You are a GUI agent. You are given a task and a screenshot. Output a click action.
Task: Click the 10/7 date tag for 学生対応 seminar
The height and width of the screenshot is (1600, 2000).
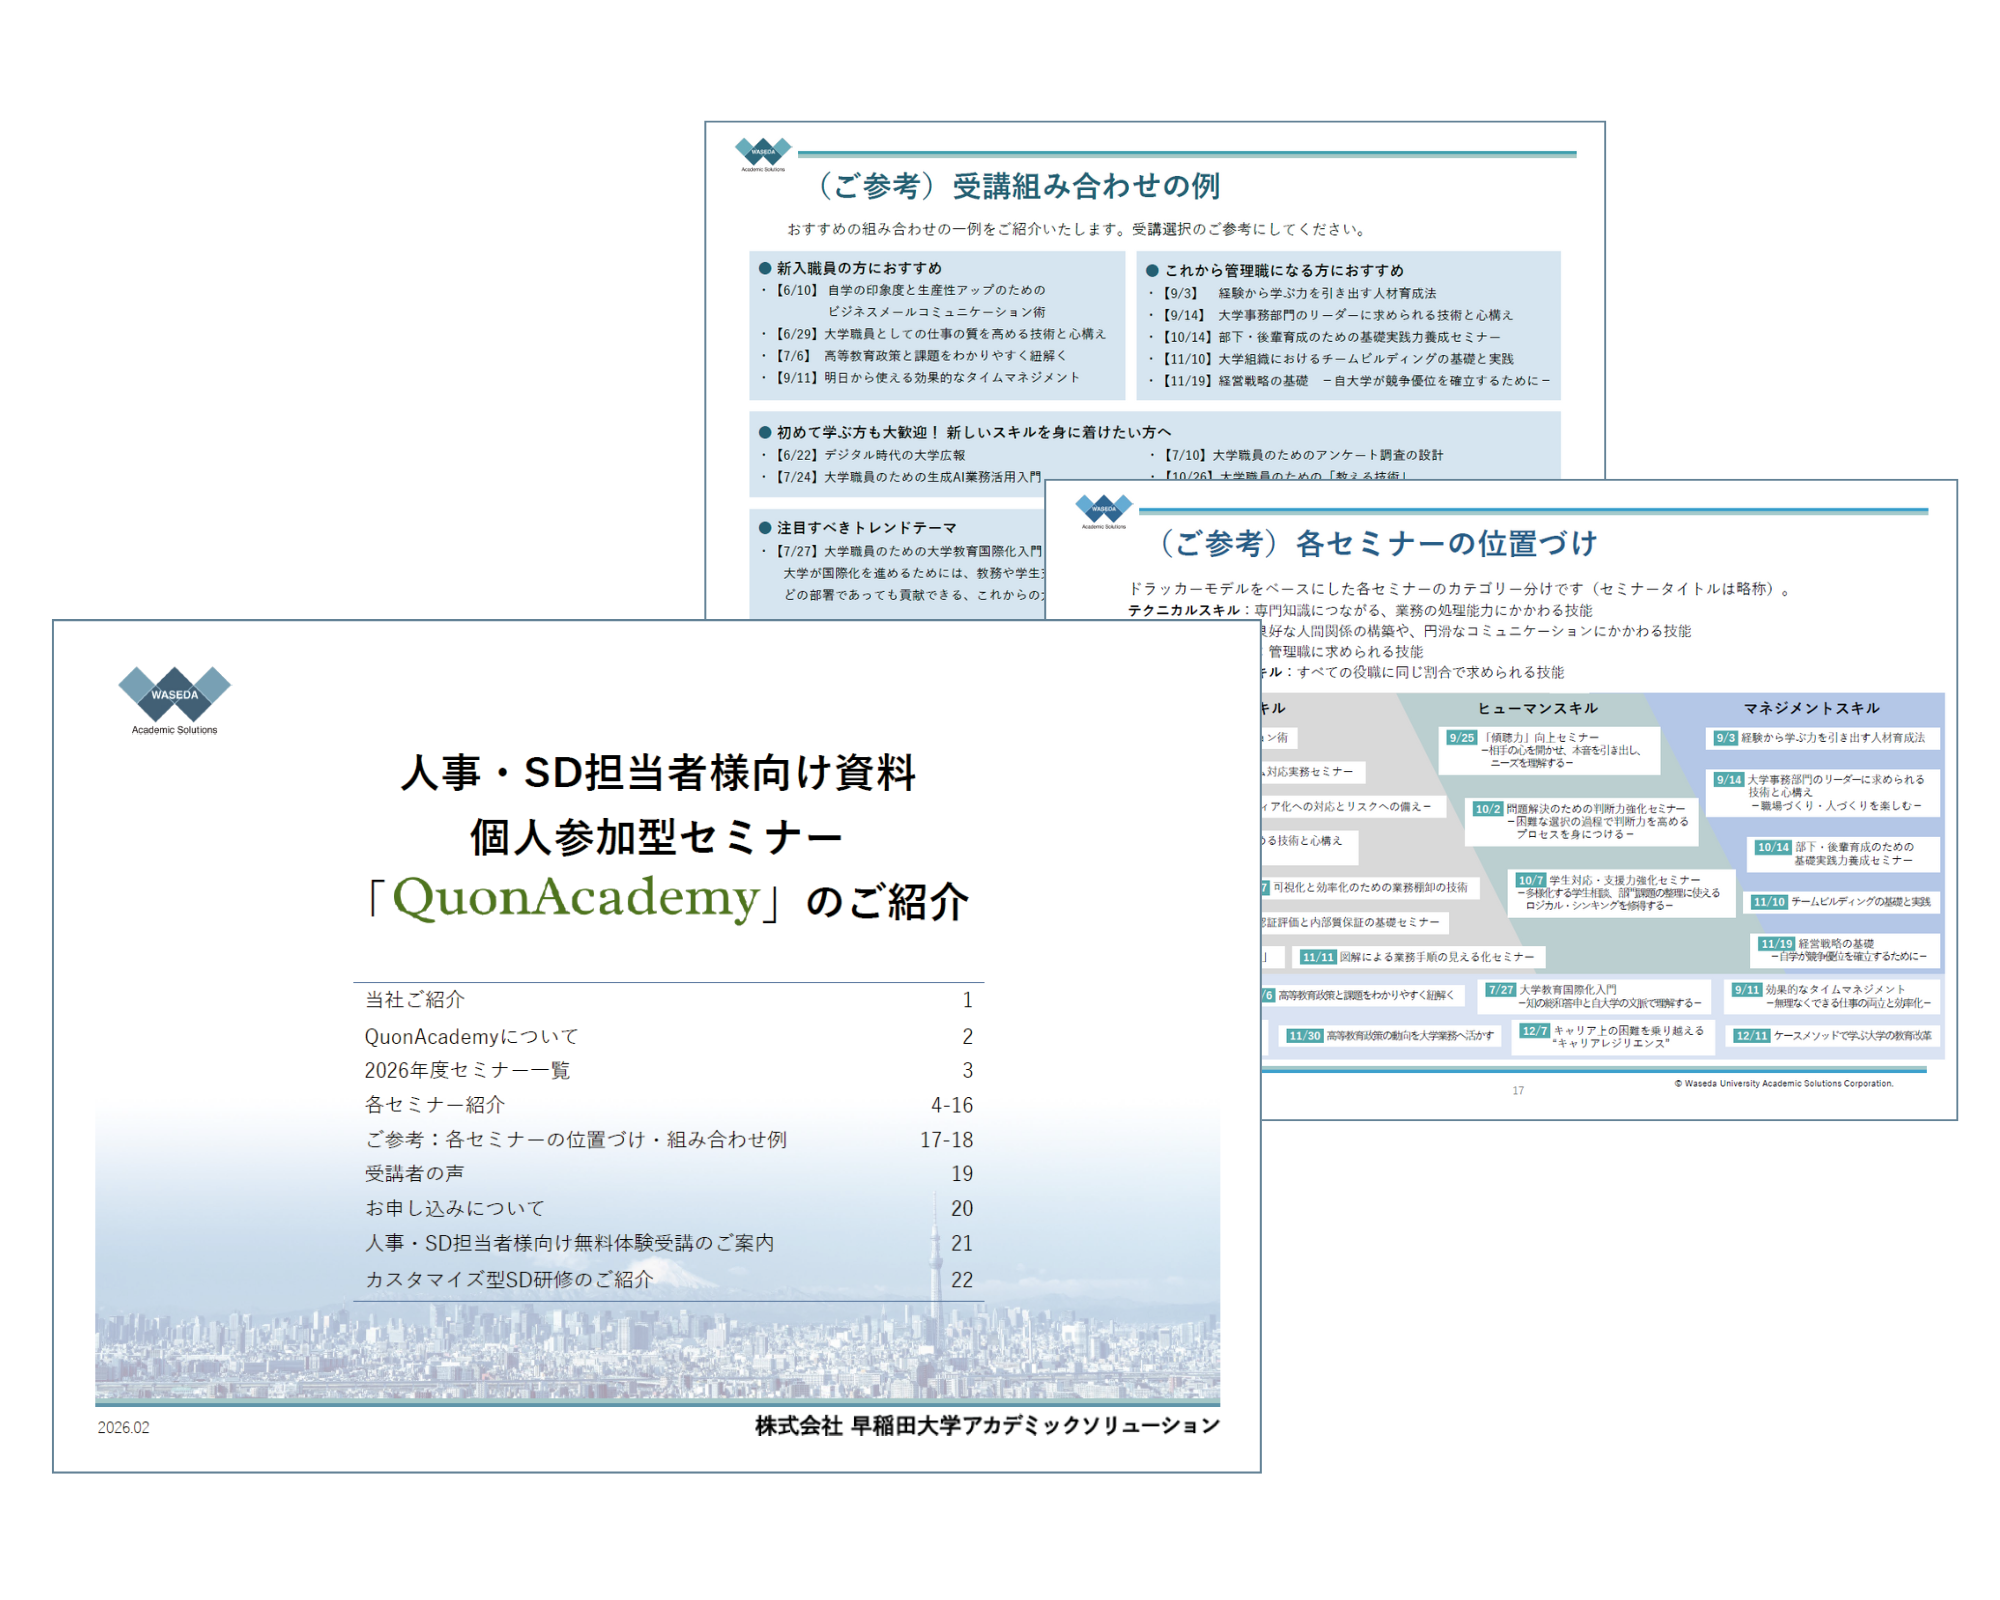coord(1530,880)
